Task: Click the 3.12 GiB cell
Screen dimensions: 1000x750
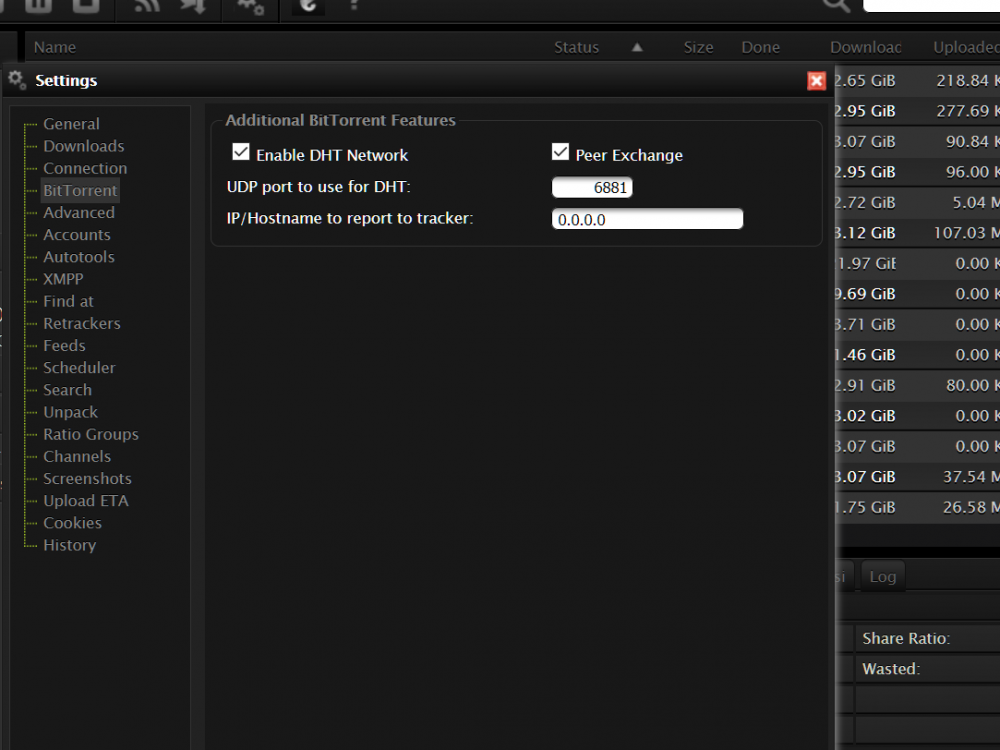Action: (x=865, y=233)
